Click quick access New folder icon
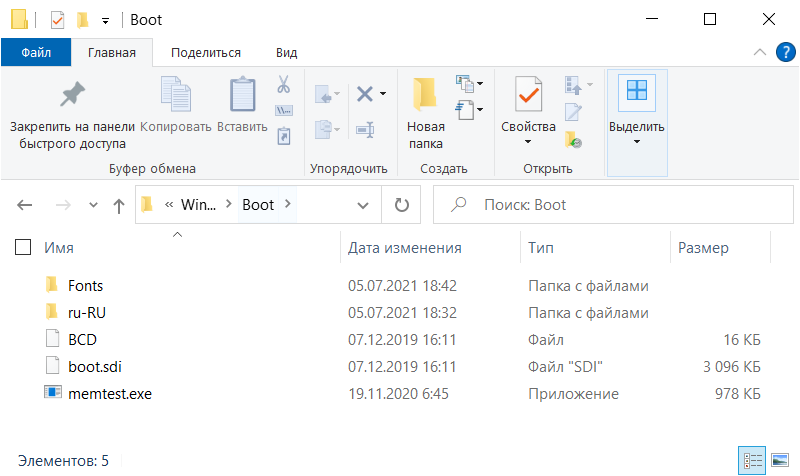 pos(82,20)
